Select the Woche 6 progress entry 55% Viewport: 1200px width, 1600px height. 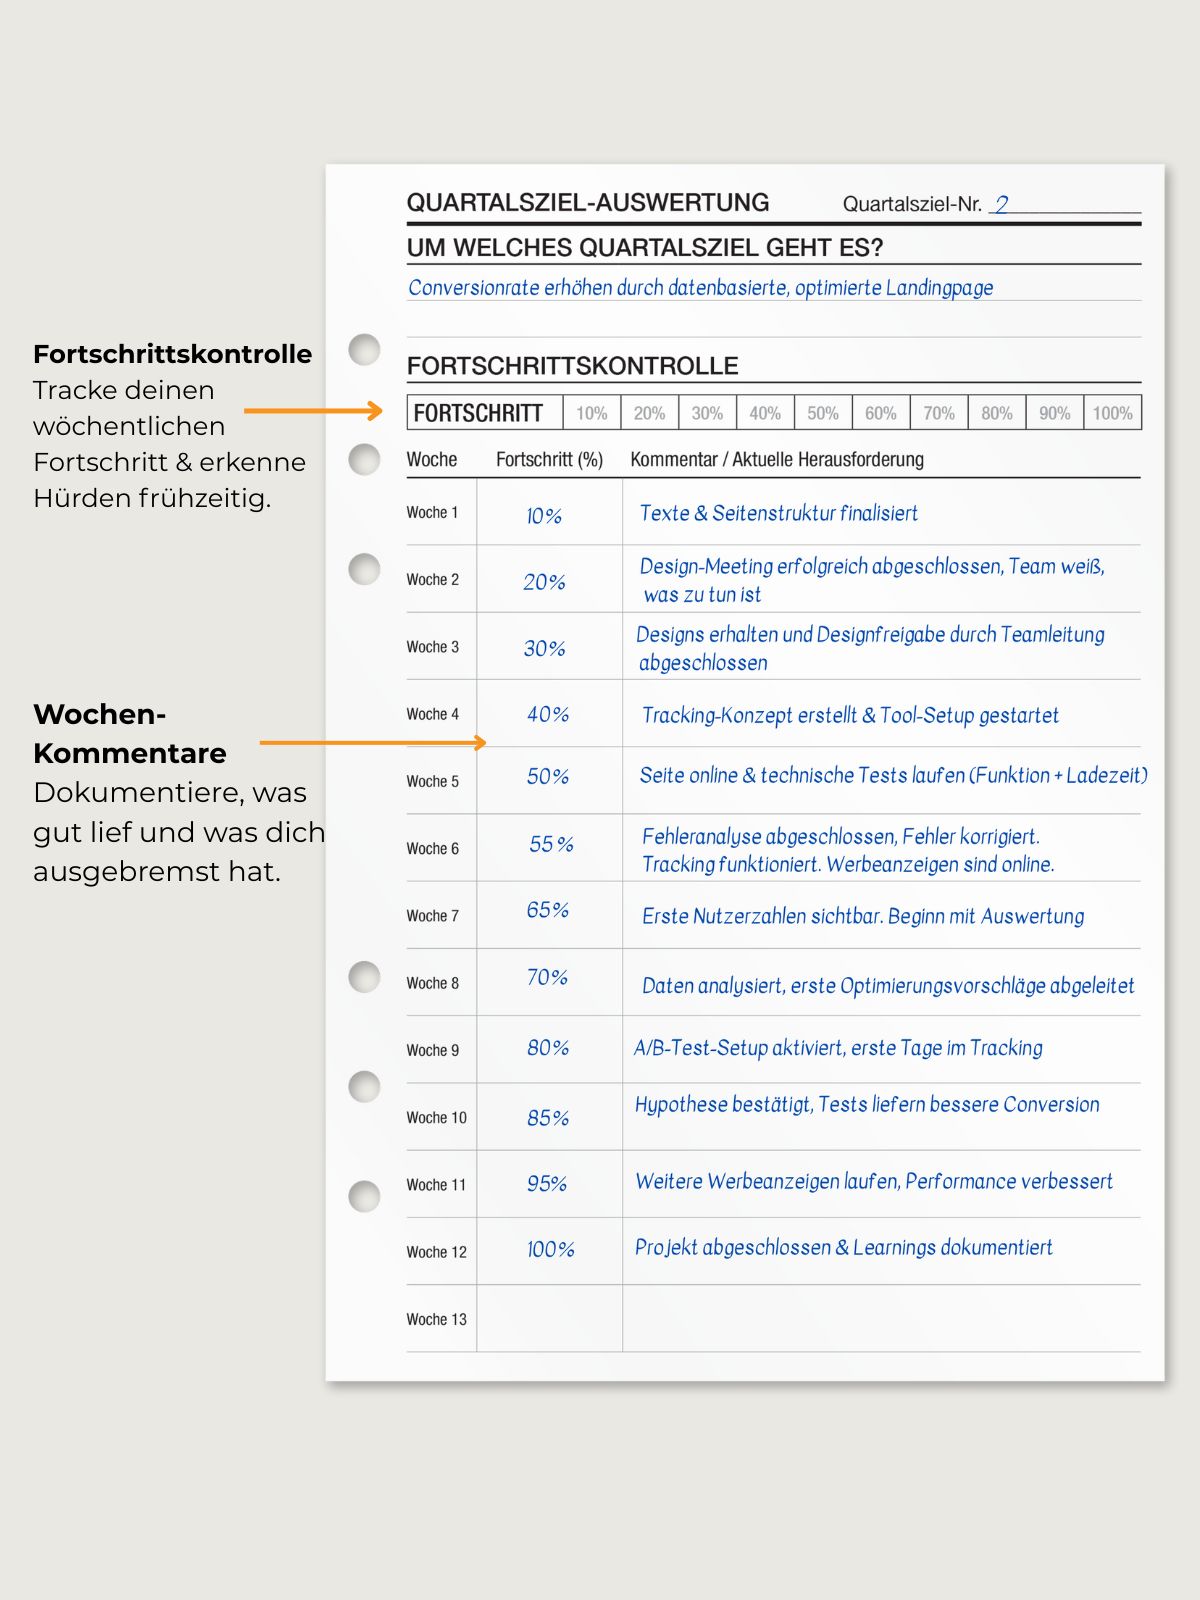point(551,845)
